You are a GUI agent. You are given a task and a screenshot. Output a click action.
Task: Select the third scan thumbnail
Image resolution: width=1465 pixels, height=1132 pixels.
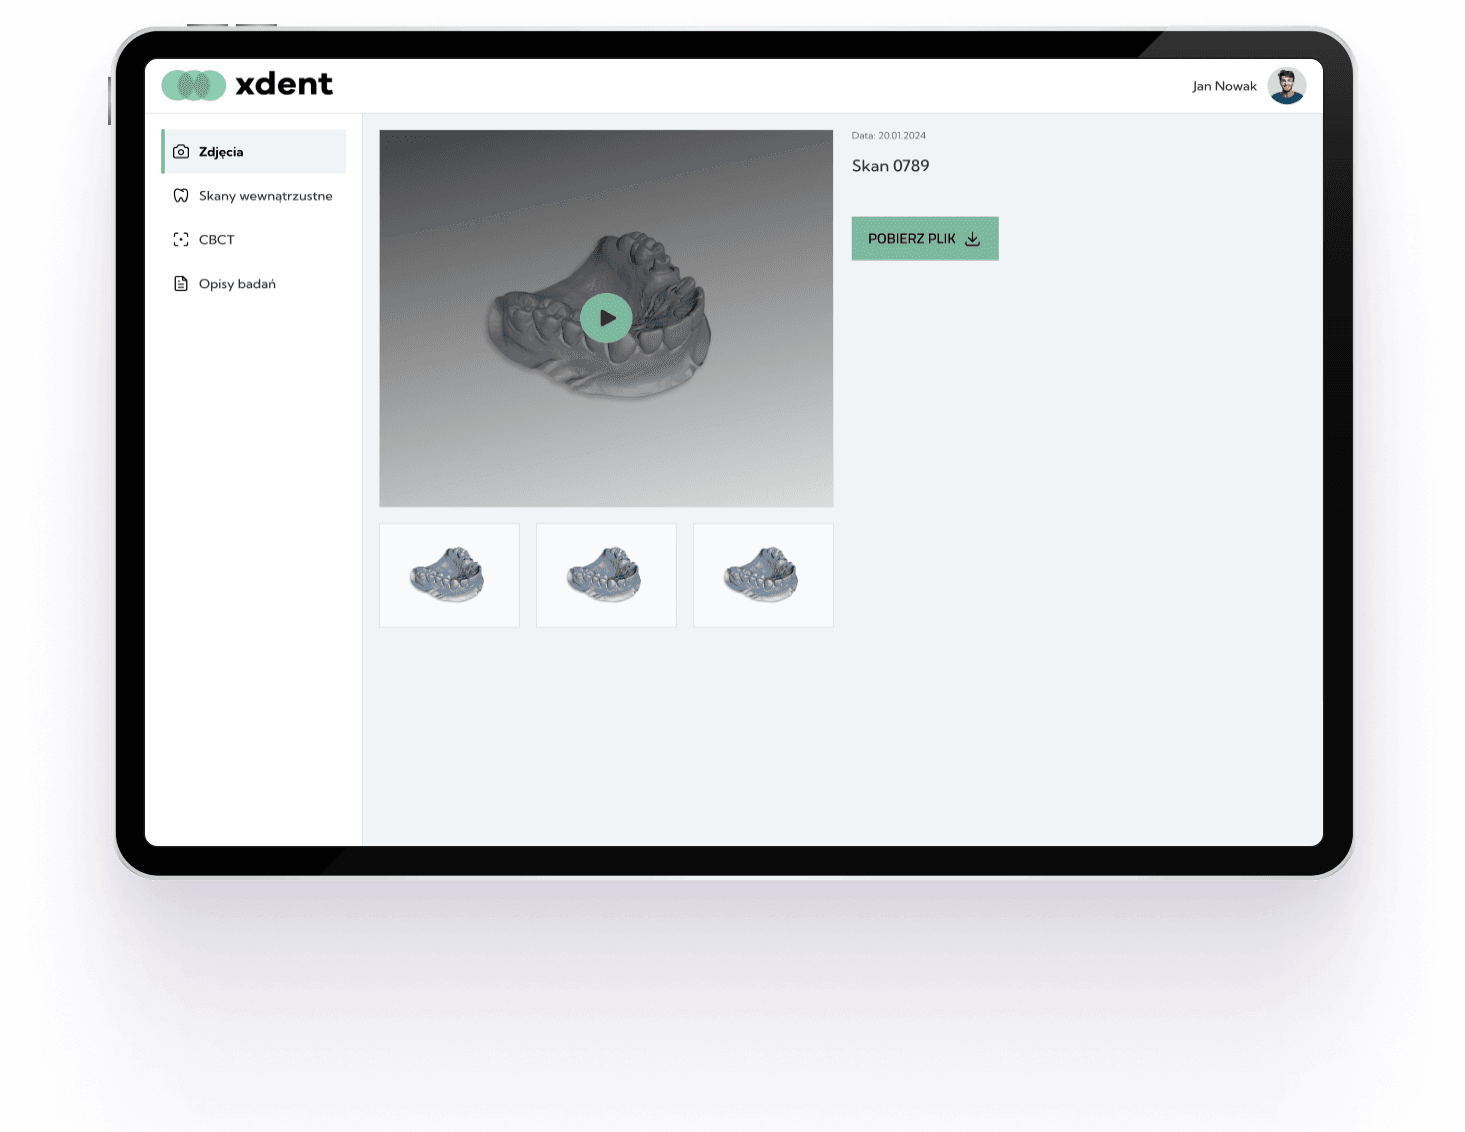(x=763, y=575)
